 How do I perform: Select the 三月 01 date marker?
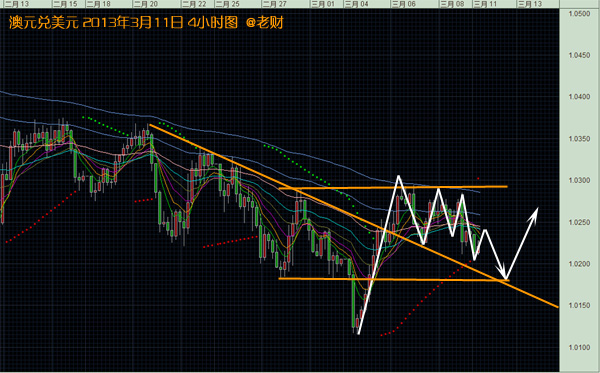click(x=323, y=4)
